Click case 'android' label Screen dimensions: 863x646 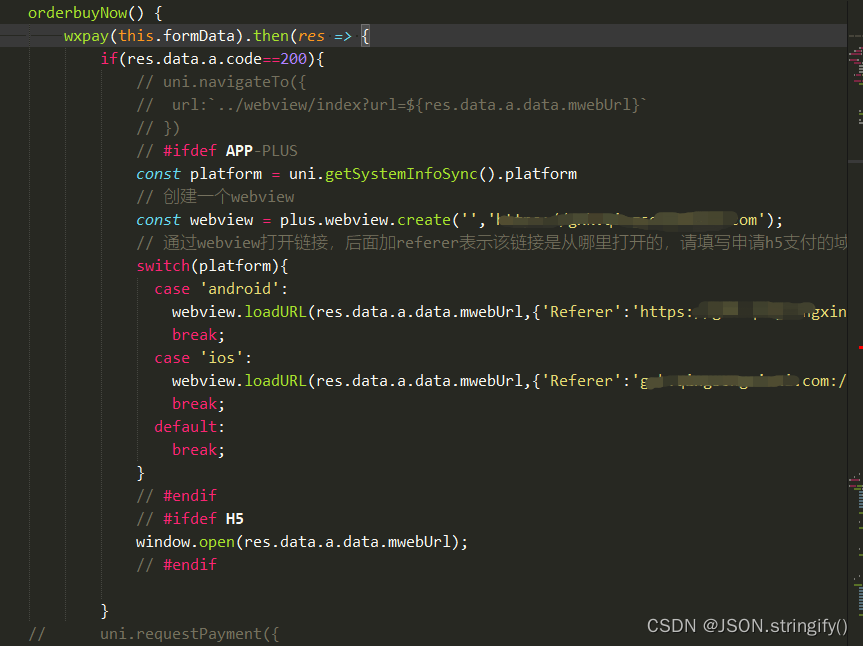point(221,289)
